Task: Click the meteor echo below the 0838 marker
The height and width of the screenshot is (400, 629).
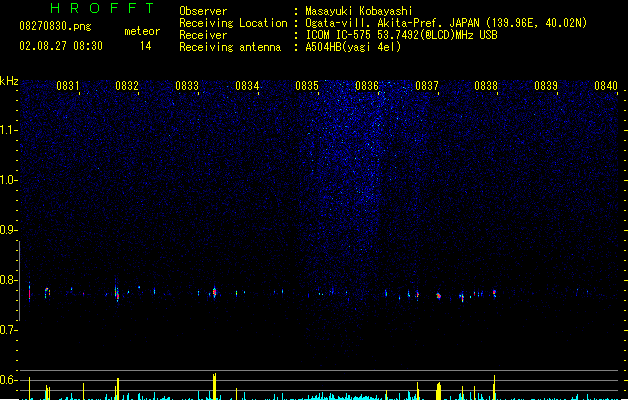Action: click(x=495, y=293)
